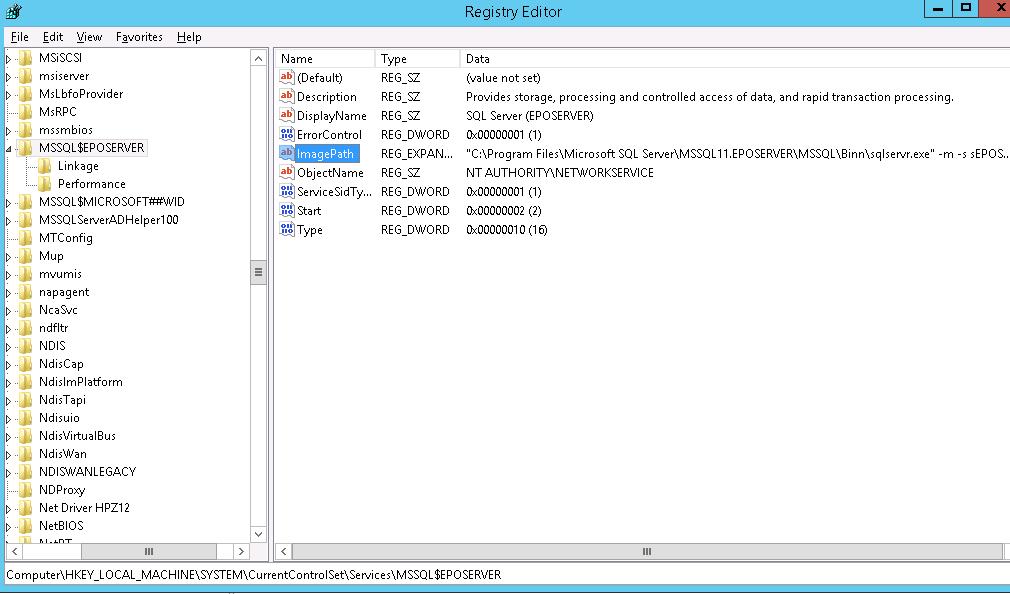Click the MSiSCSI folder icon
1010x594 pixels.
[26, 58]
